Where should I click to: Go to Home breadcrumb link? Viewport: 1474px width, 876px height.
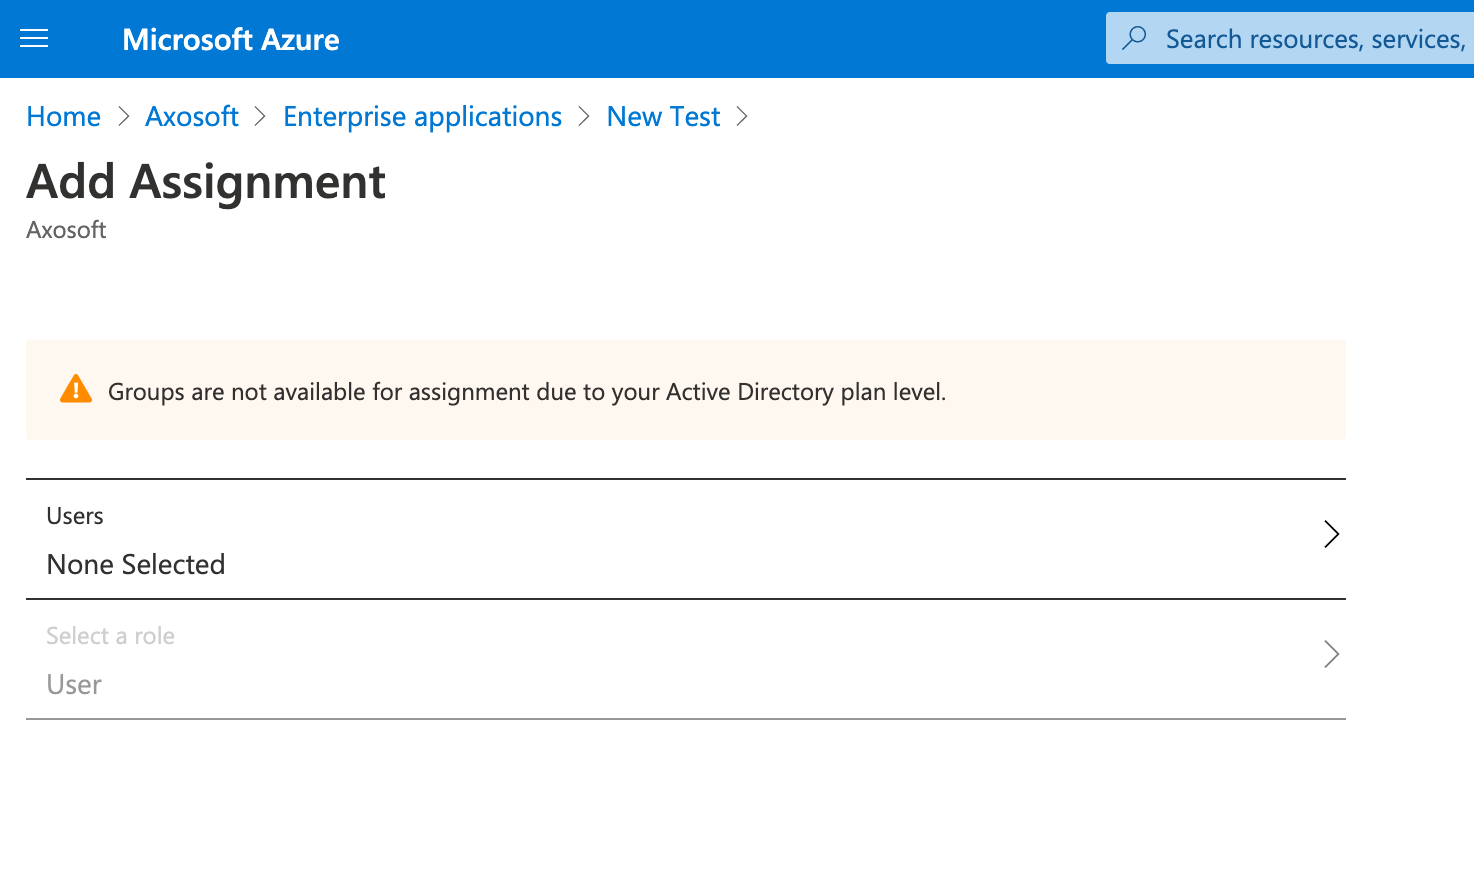tap(63, 117)
